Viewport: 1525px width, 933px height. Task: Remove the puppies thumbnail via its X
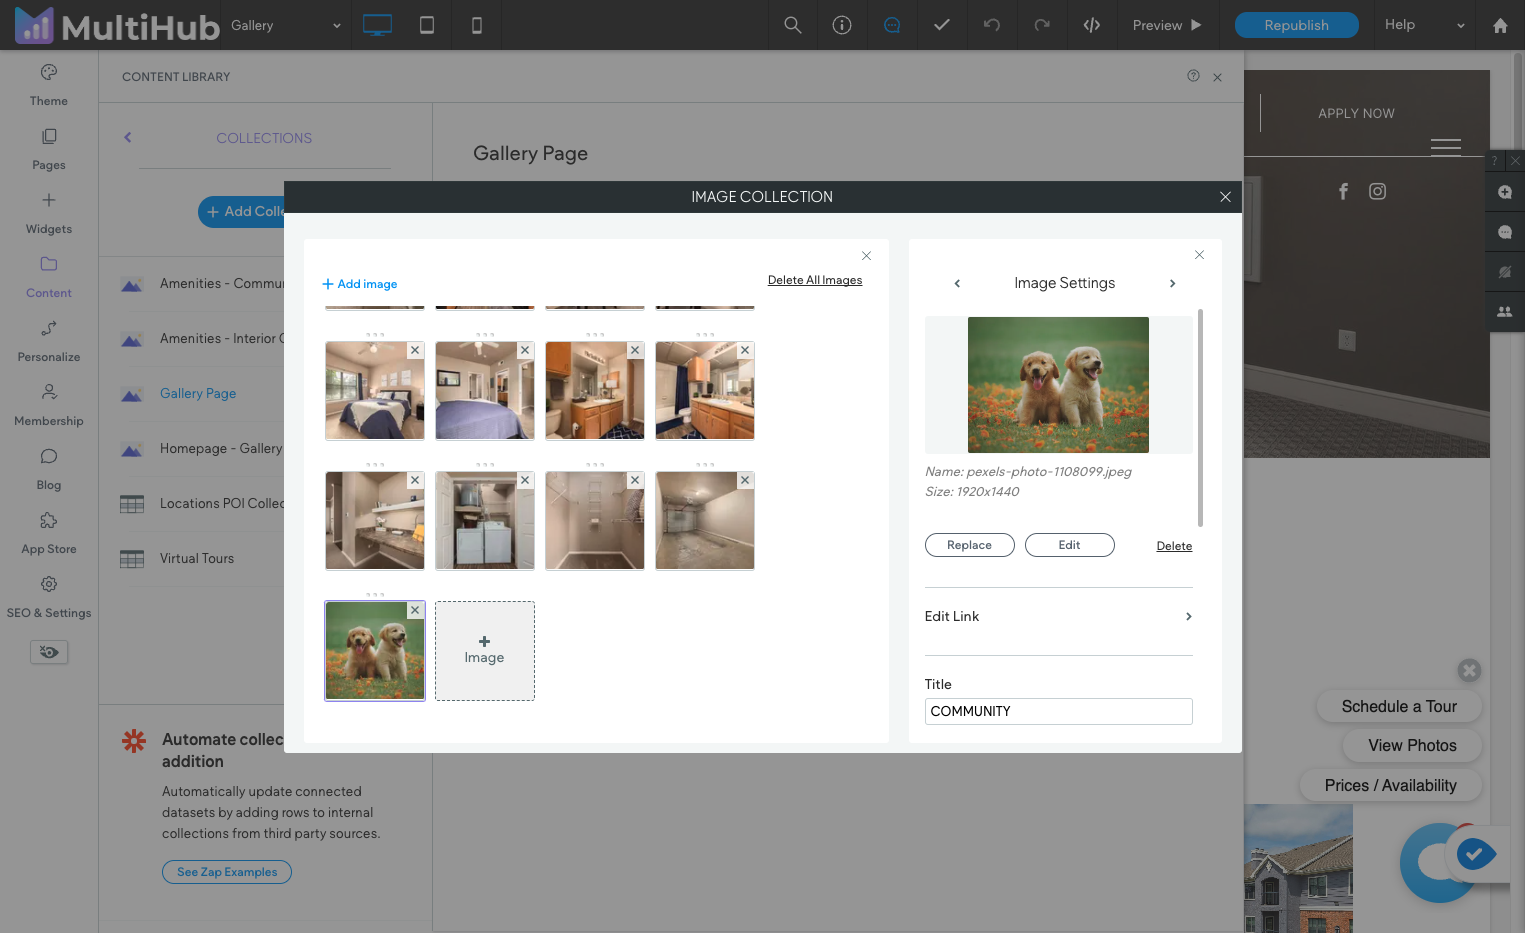click(x=415, y=610)
